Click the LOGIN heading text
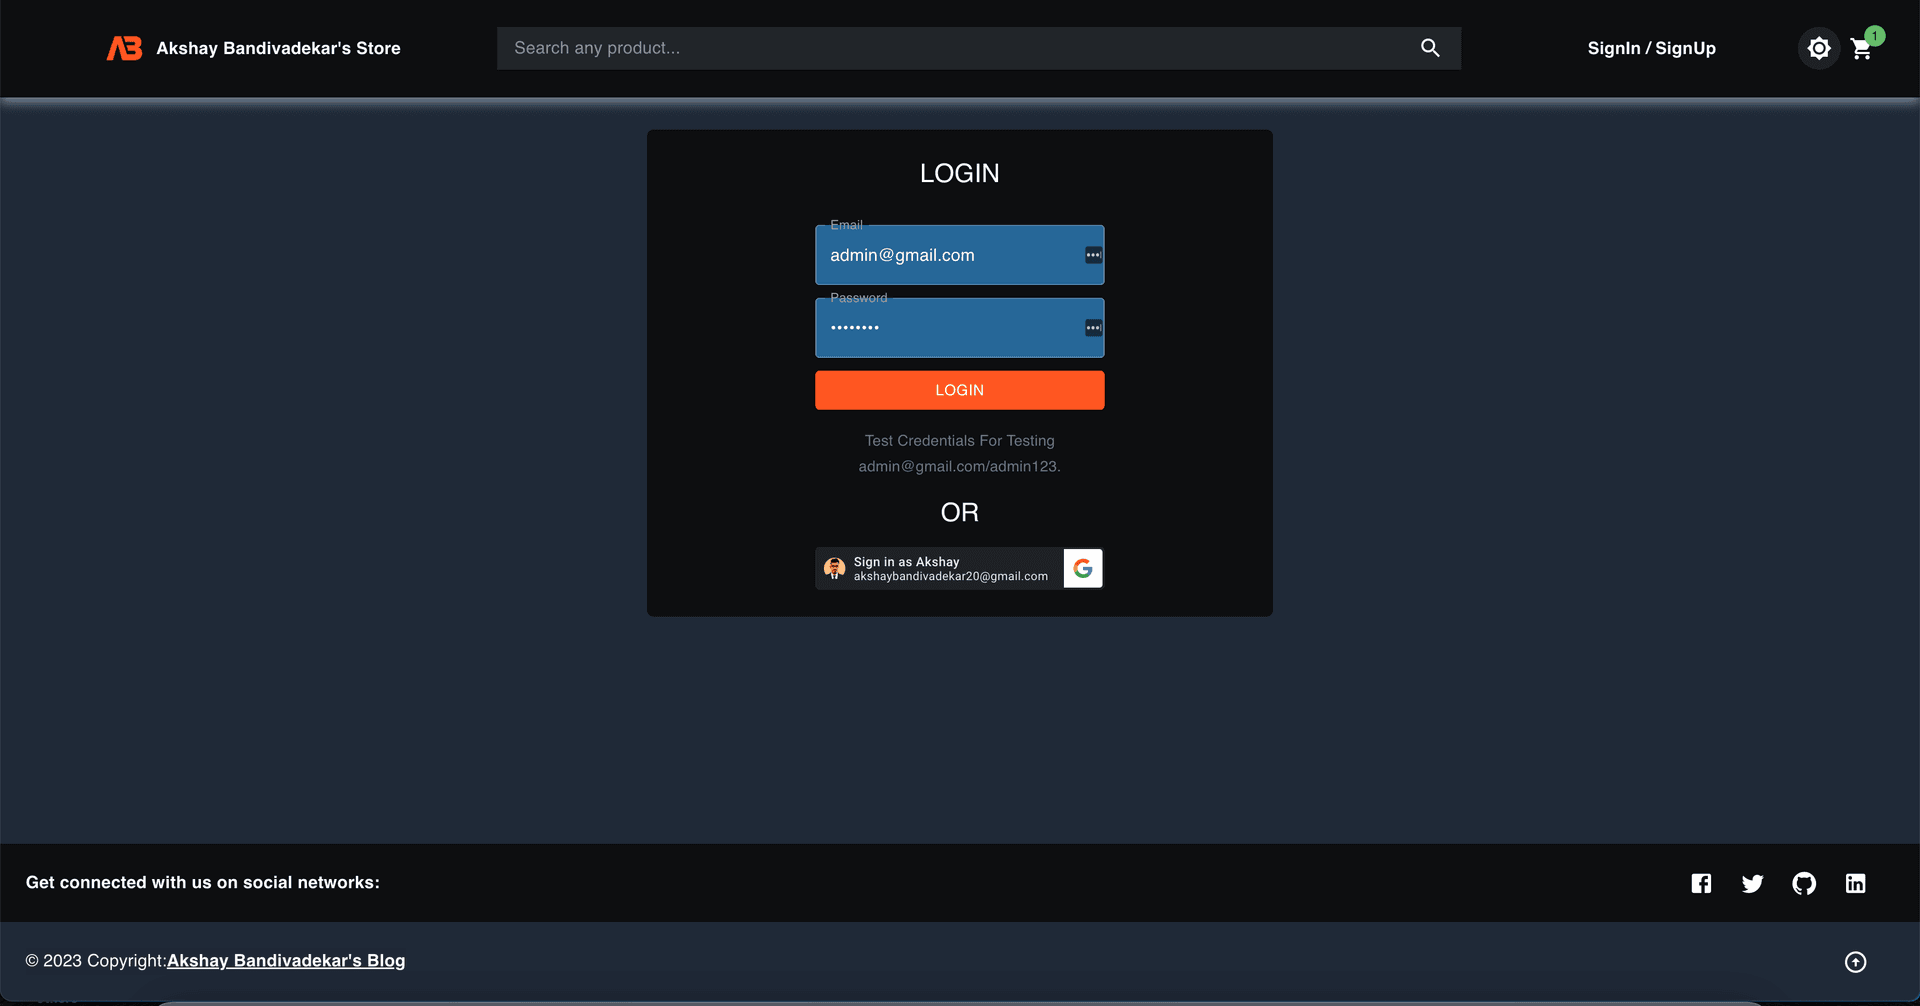 960,173
